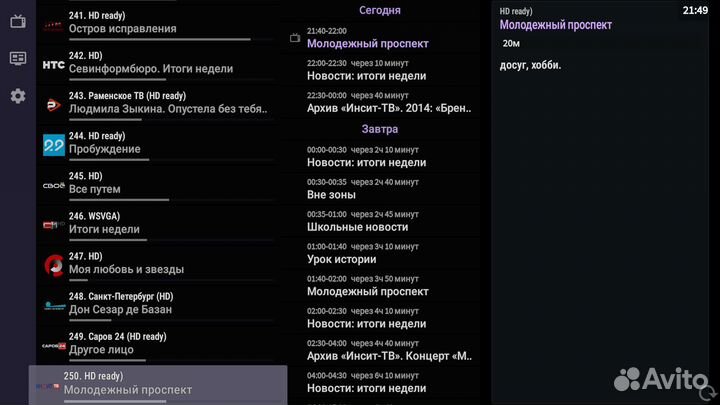Open the TV channels sidebar icon
The image size is (720, 405).
tap(18, 21)
